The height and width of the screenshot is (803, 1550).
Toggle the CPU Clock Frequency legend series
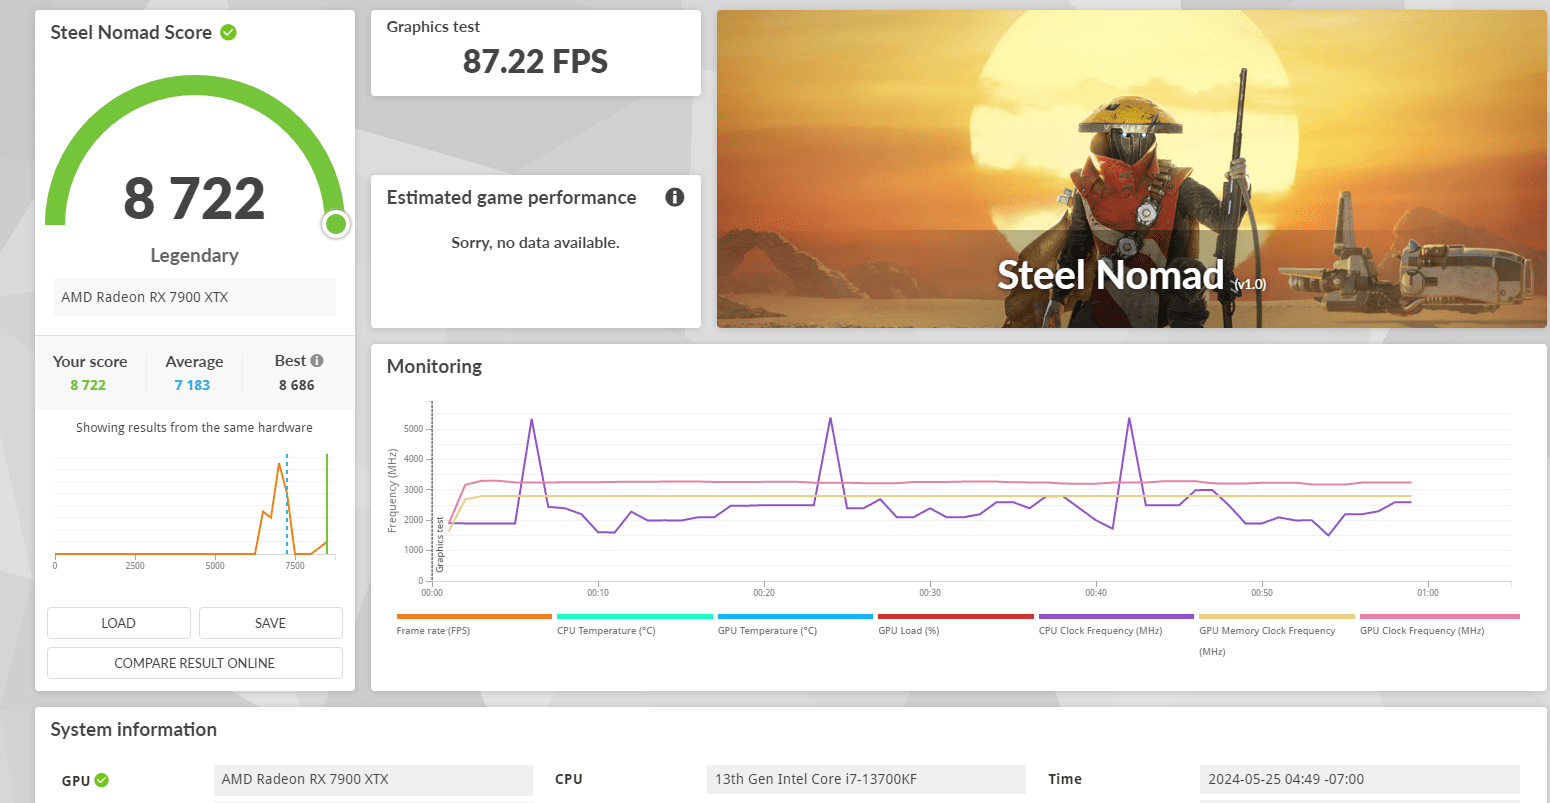tap(1100, 631)
